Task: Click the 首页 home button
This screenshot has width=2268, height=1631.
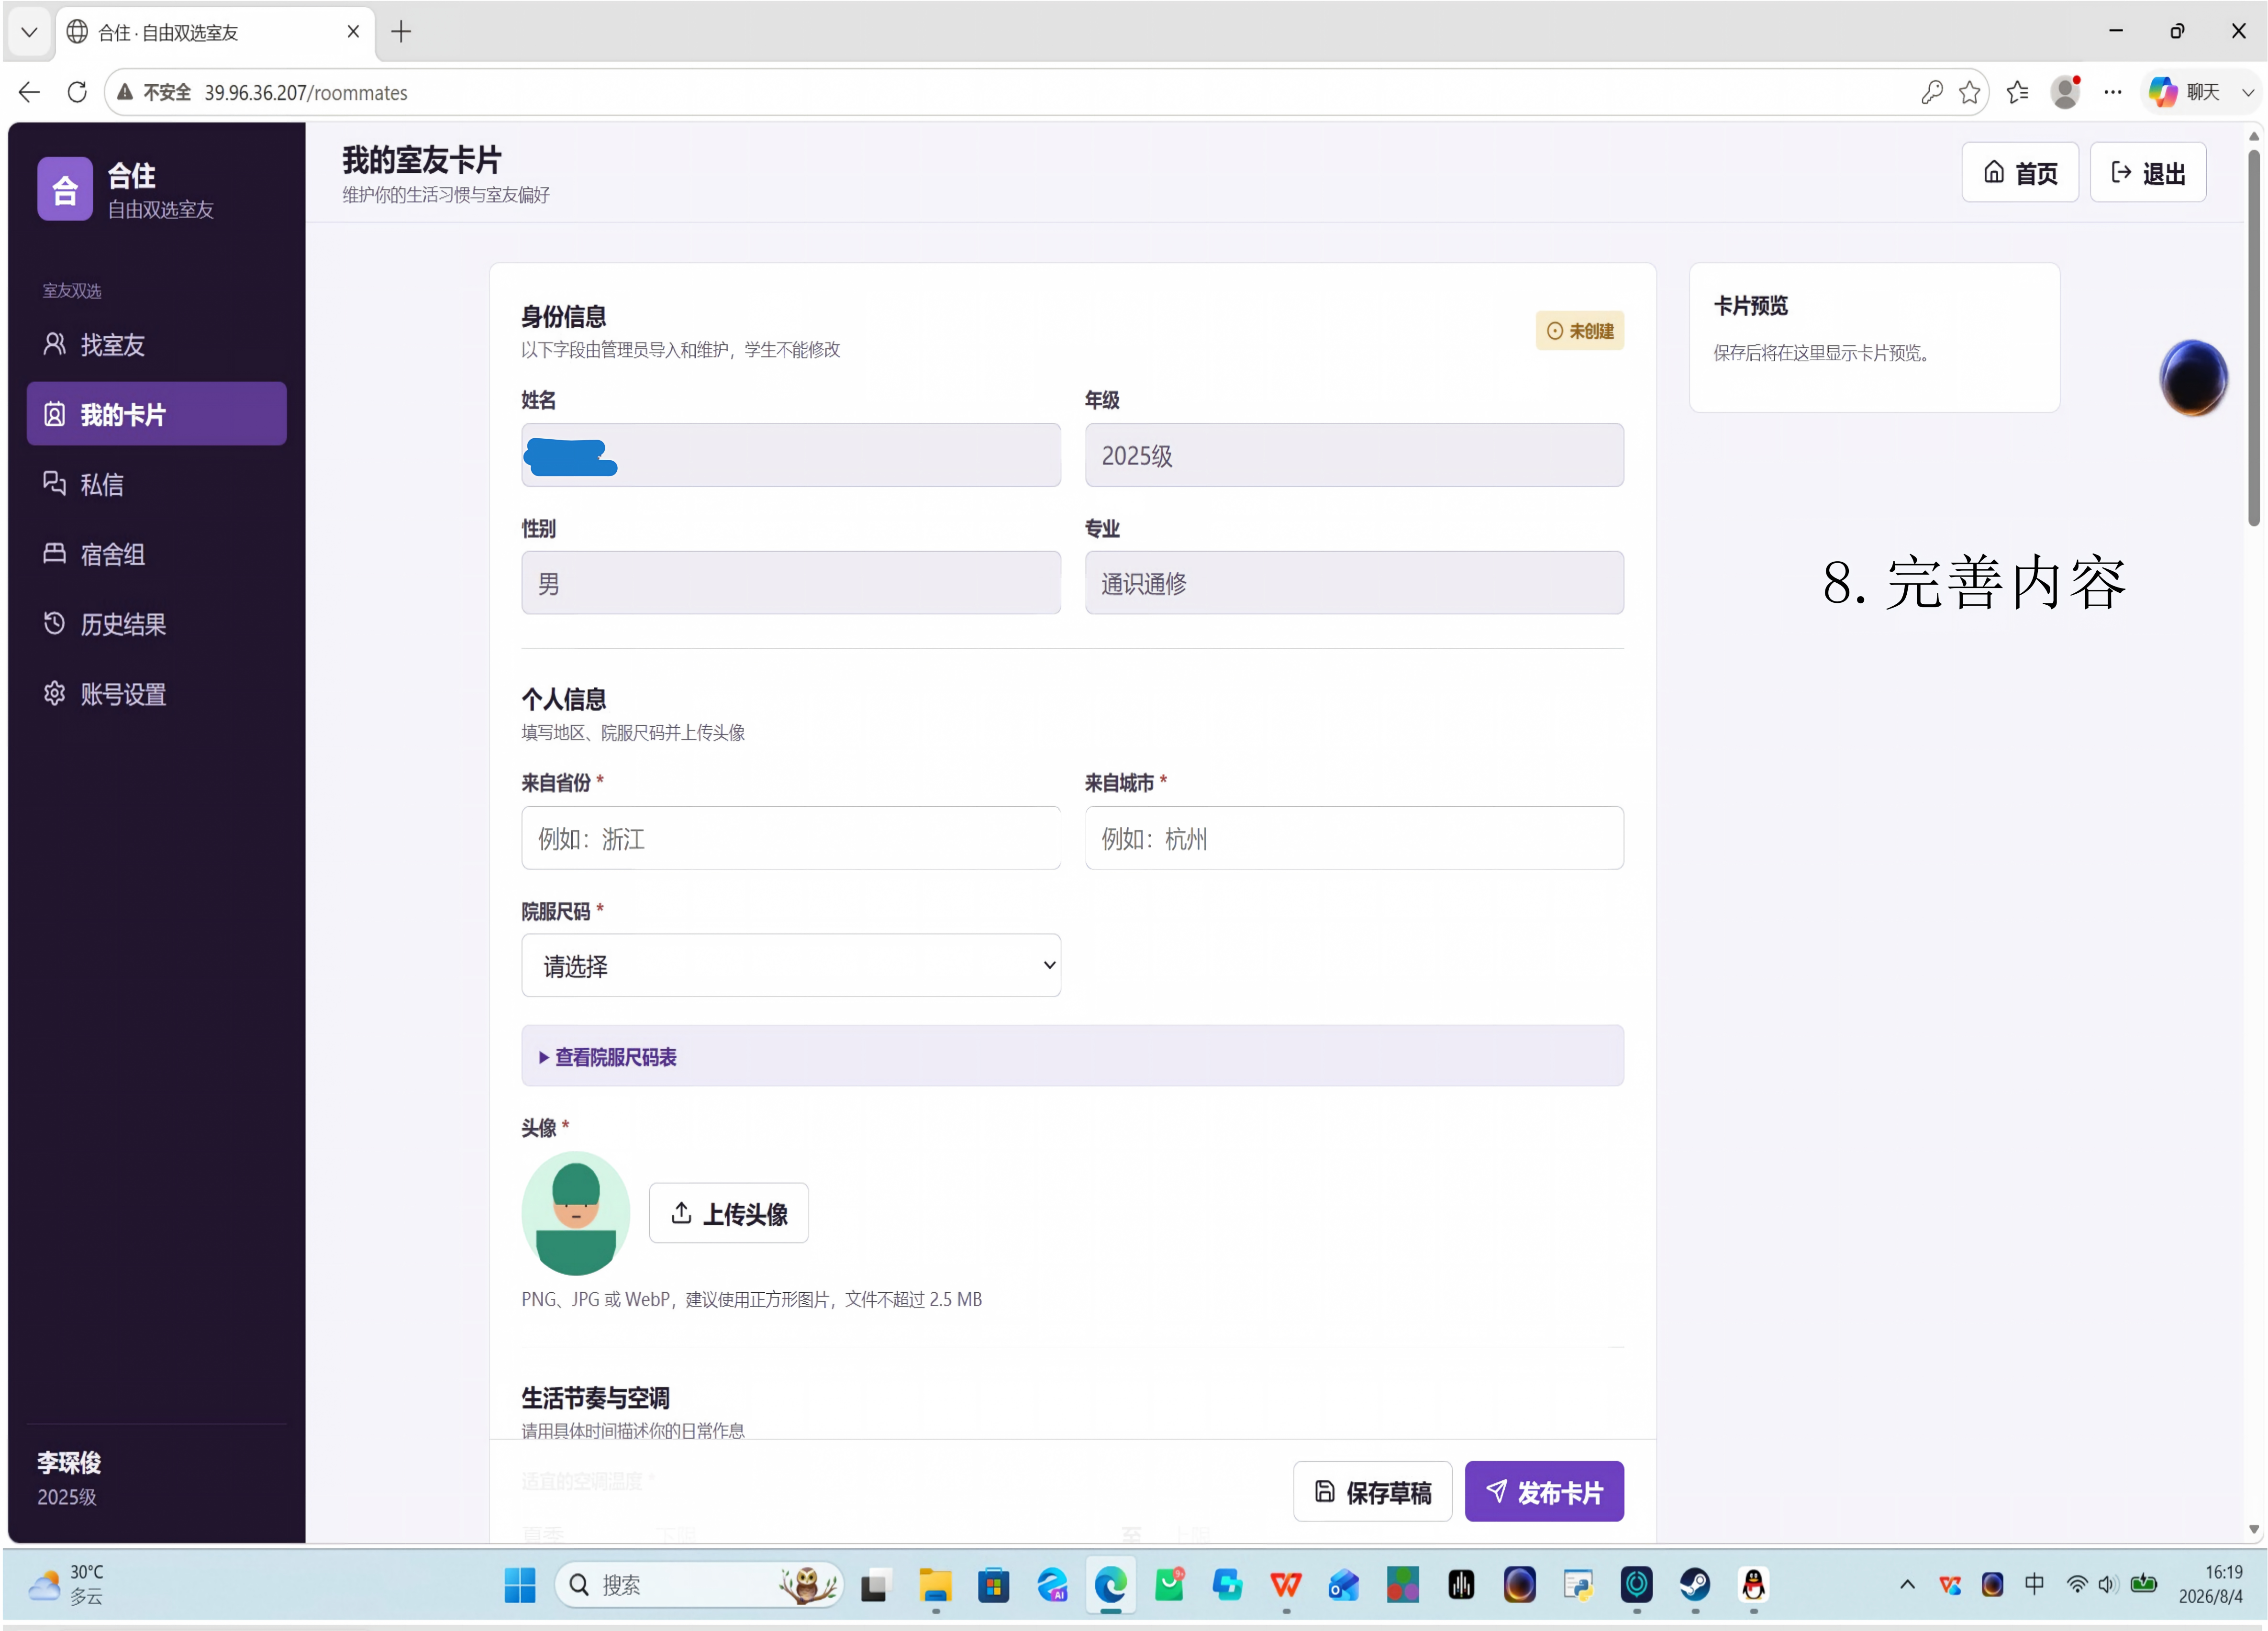Action: (x=2019, y=172)
